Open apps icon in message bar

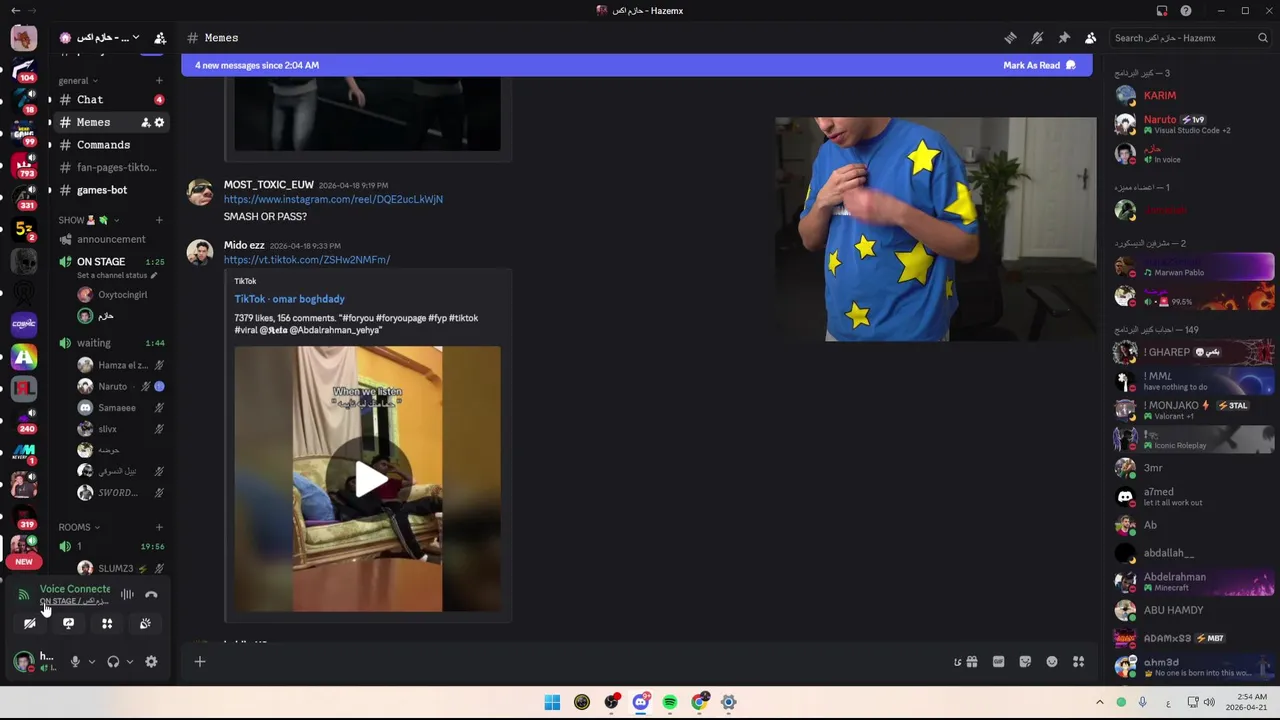[x=1078, y=661]
